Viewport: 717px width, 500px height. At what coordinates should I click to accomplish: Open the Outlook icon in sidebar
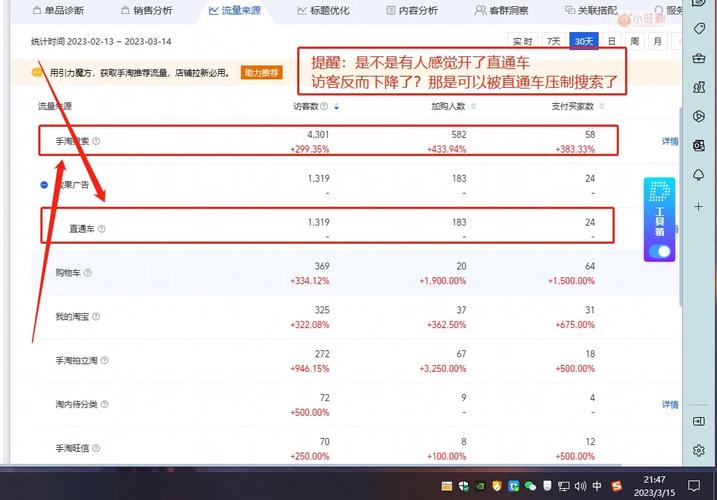click(x=699, y=145)
